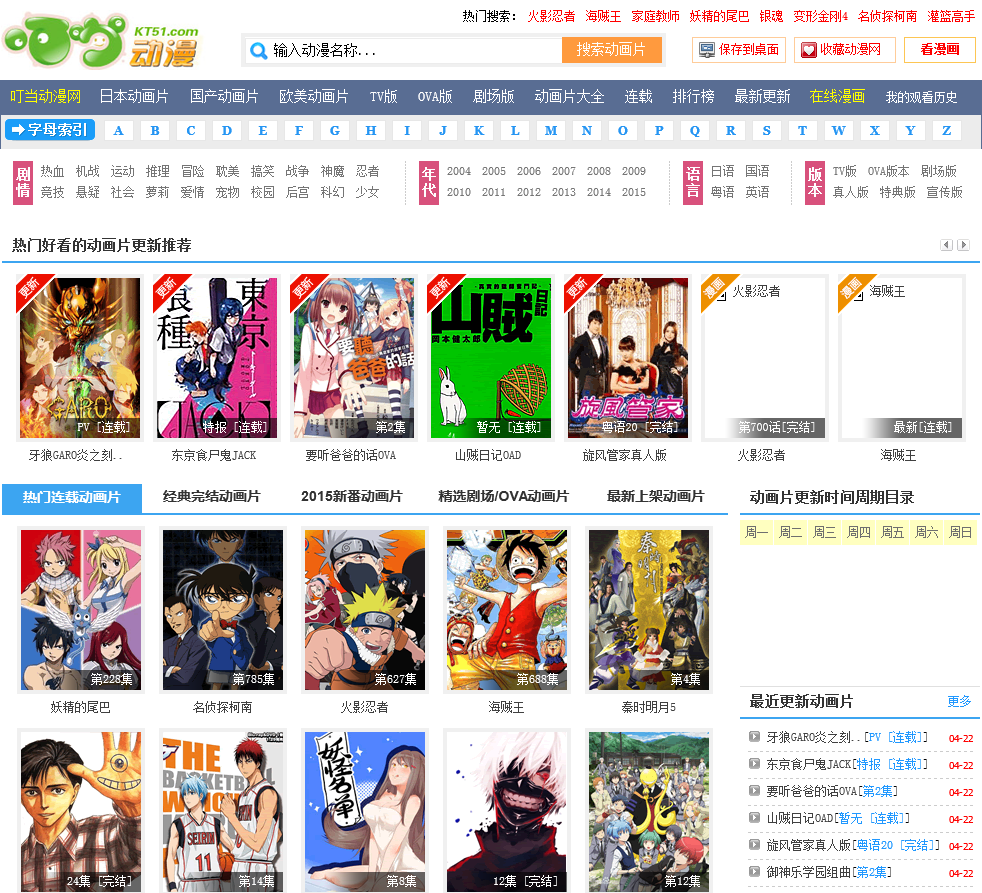
Task: Select 周五 in the weekly schedule
Action: click(x=892, y=532)
